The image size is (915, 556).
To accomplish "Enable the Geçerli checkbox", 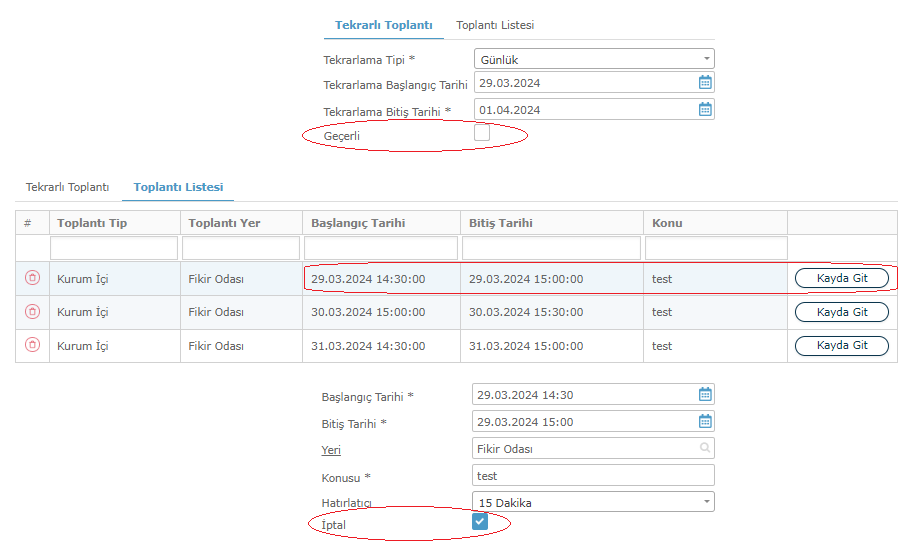I will click(x=482, y=133).
